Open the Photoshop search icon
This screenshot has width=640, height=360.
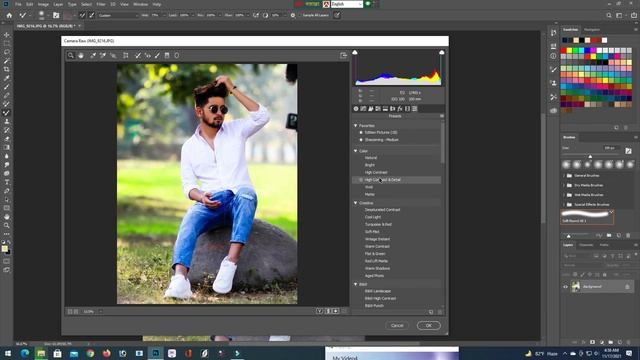609,15
